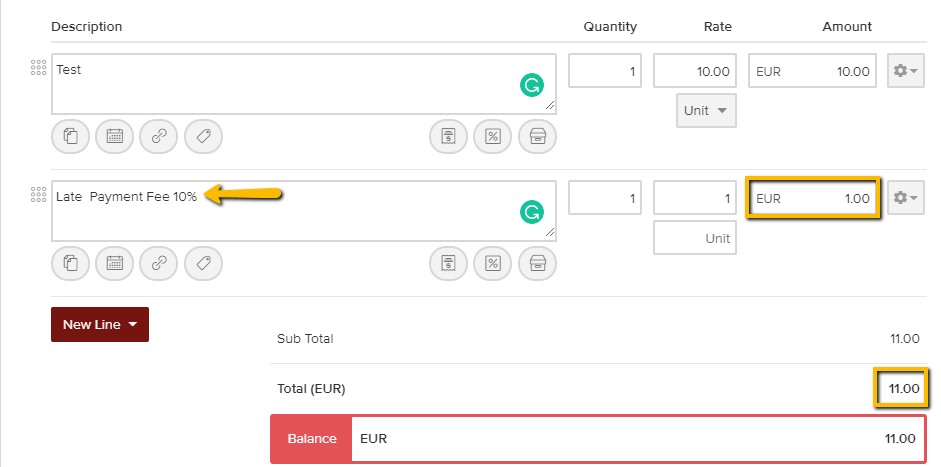The width and height of the screenshot is (941, 467).
Task: Click the Grammarly icon in the Test description
Action: coord(531,86)
